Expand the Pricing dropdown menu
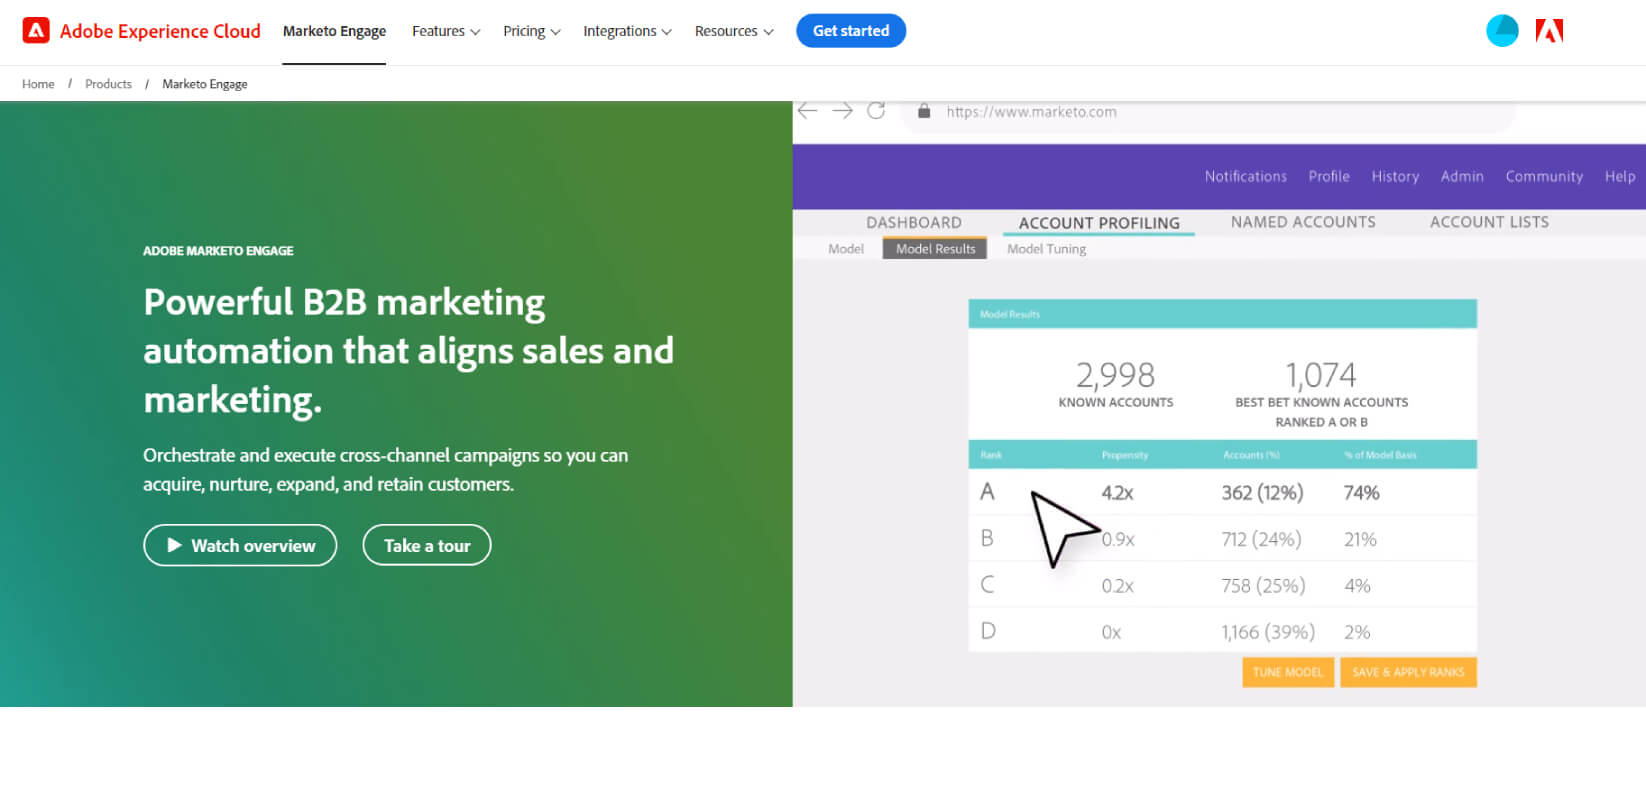This screenshot has width=1646, height=800. [x=532, y=31]
